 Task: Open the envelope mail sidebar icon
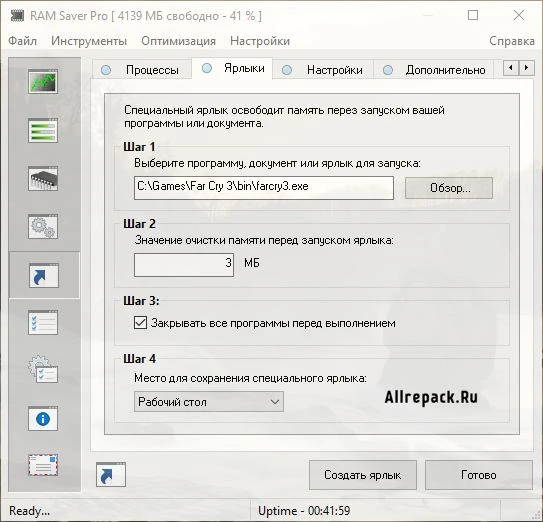pos(43,465)
